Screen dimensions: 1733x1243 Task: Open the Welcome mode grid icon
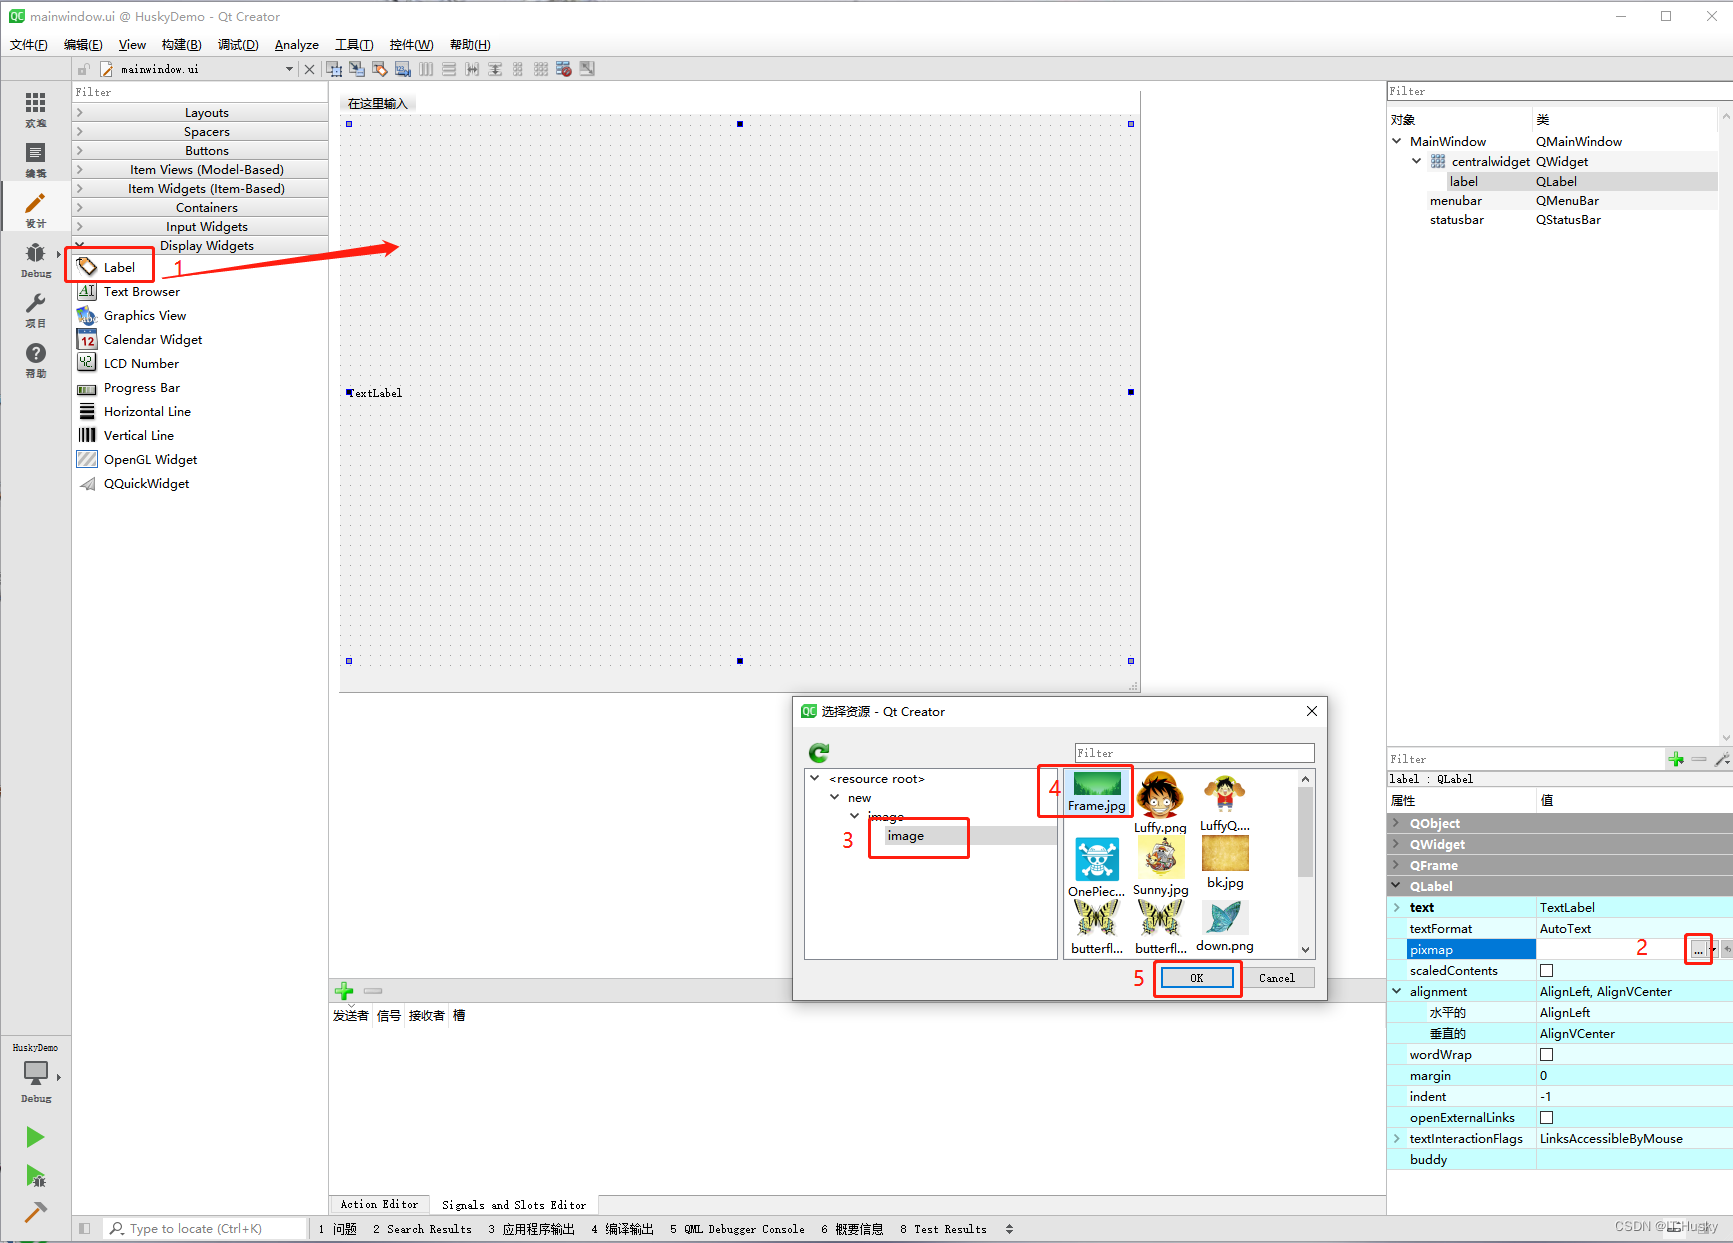tap(35, 104)
